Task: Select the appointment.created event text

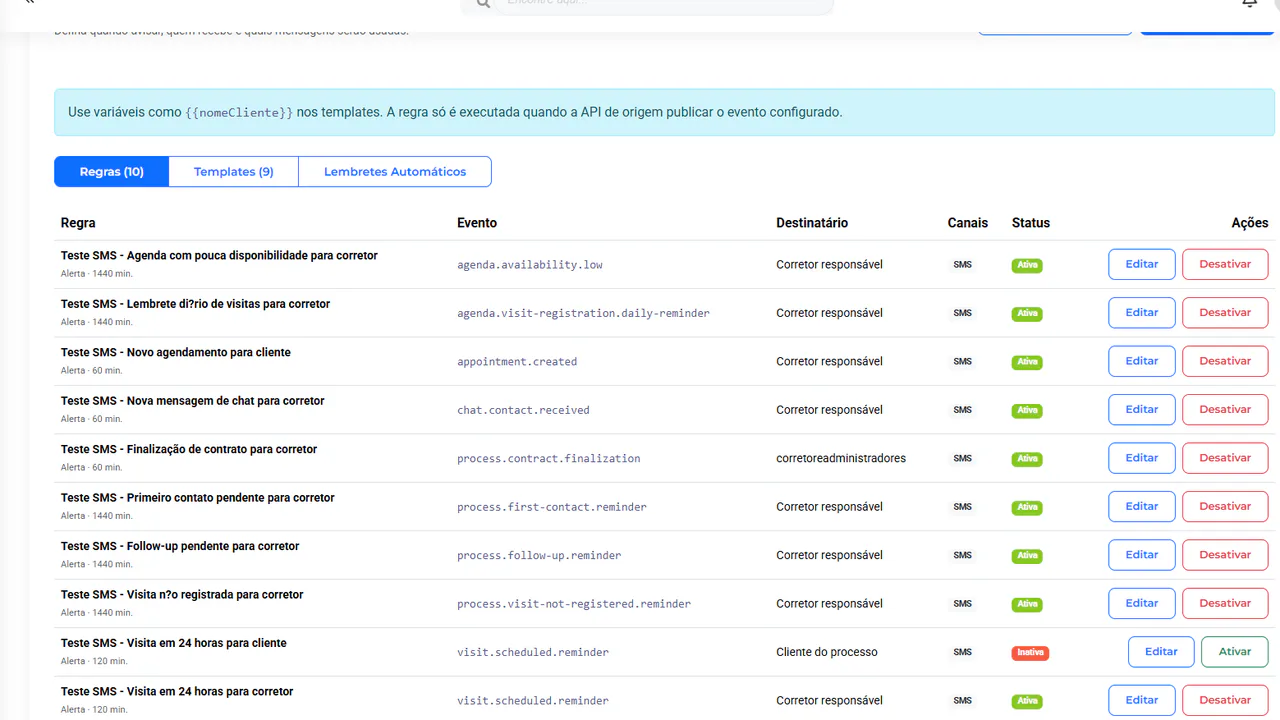Action: pos(517,362)
